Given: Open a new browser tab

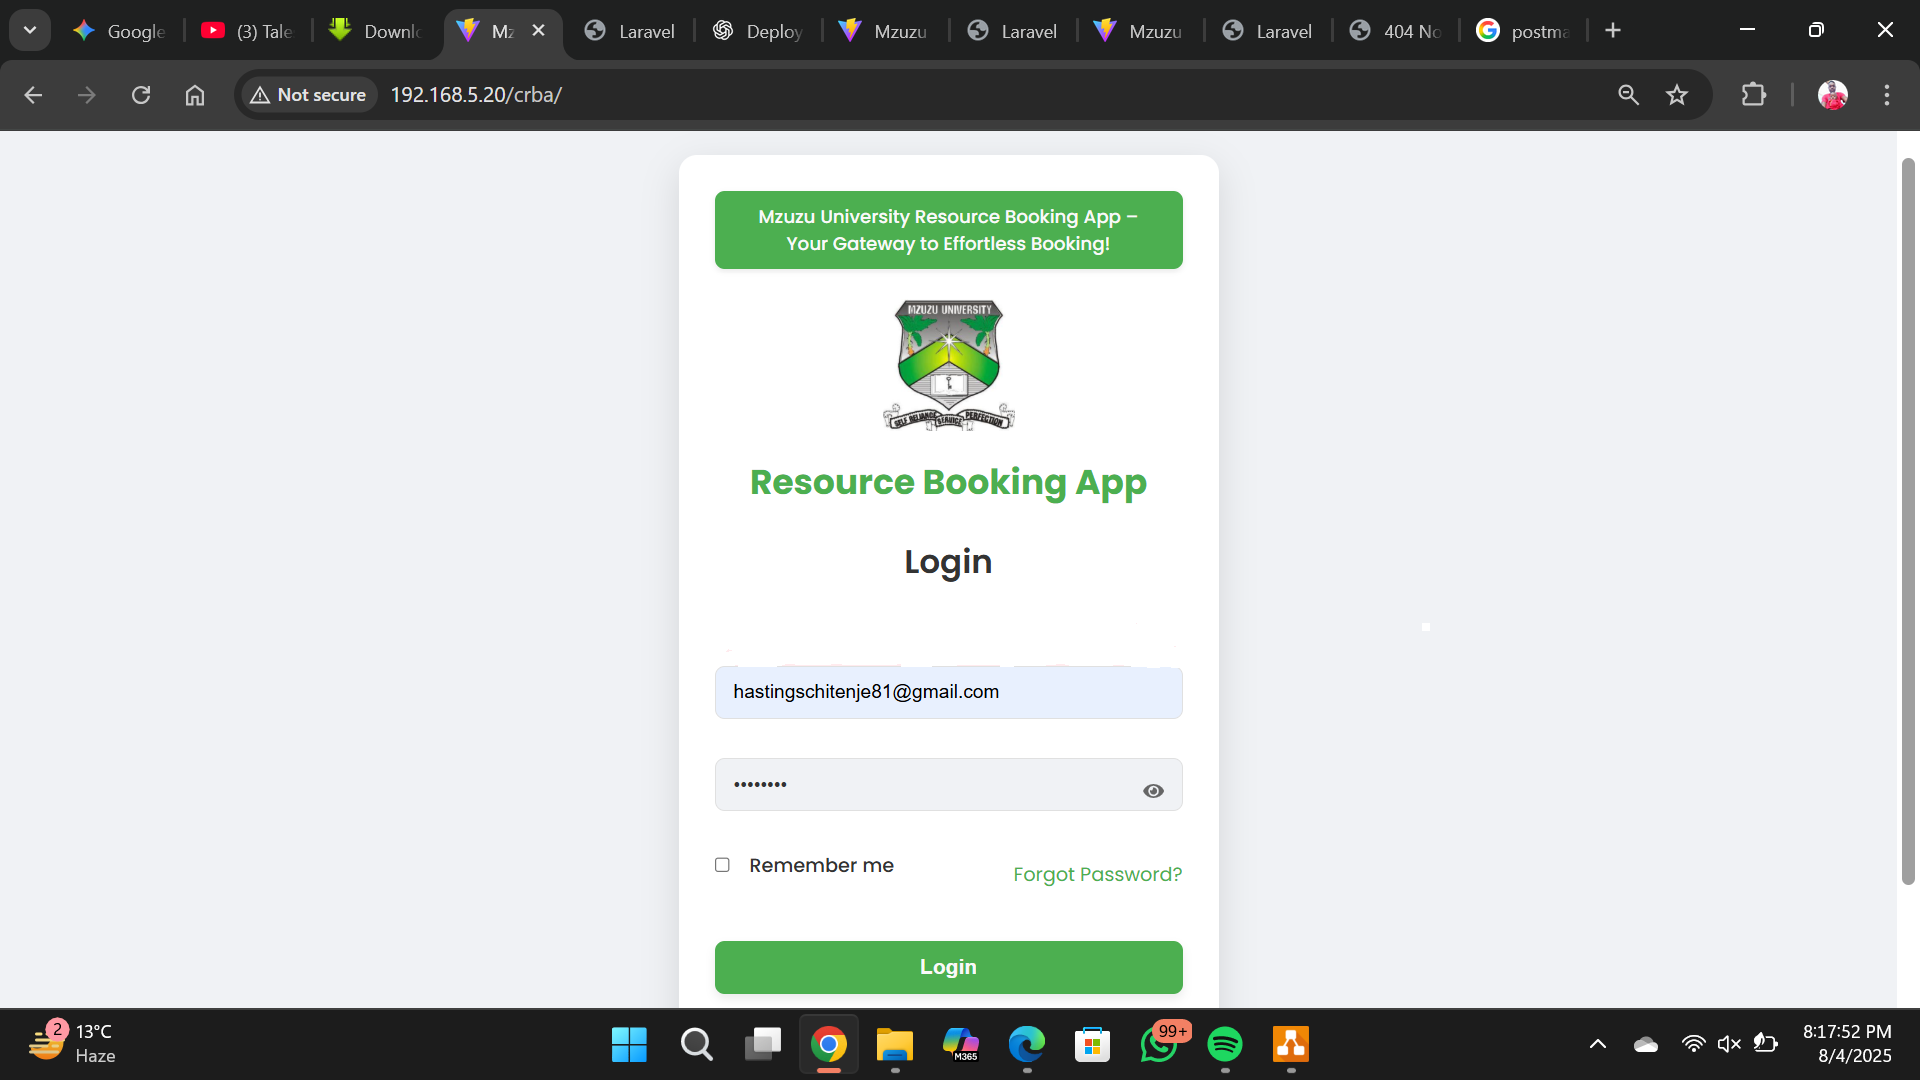Looking at the screenshot, I should click(1613, 30).
